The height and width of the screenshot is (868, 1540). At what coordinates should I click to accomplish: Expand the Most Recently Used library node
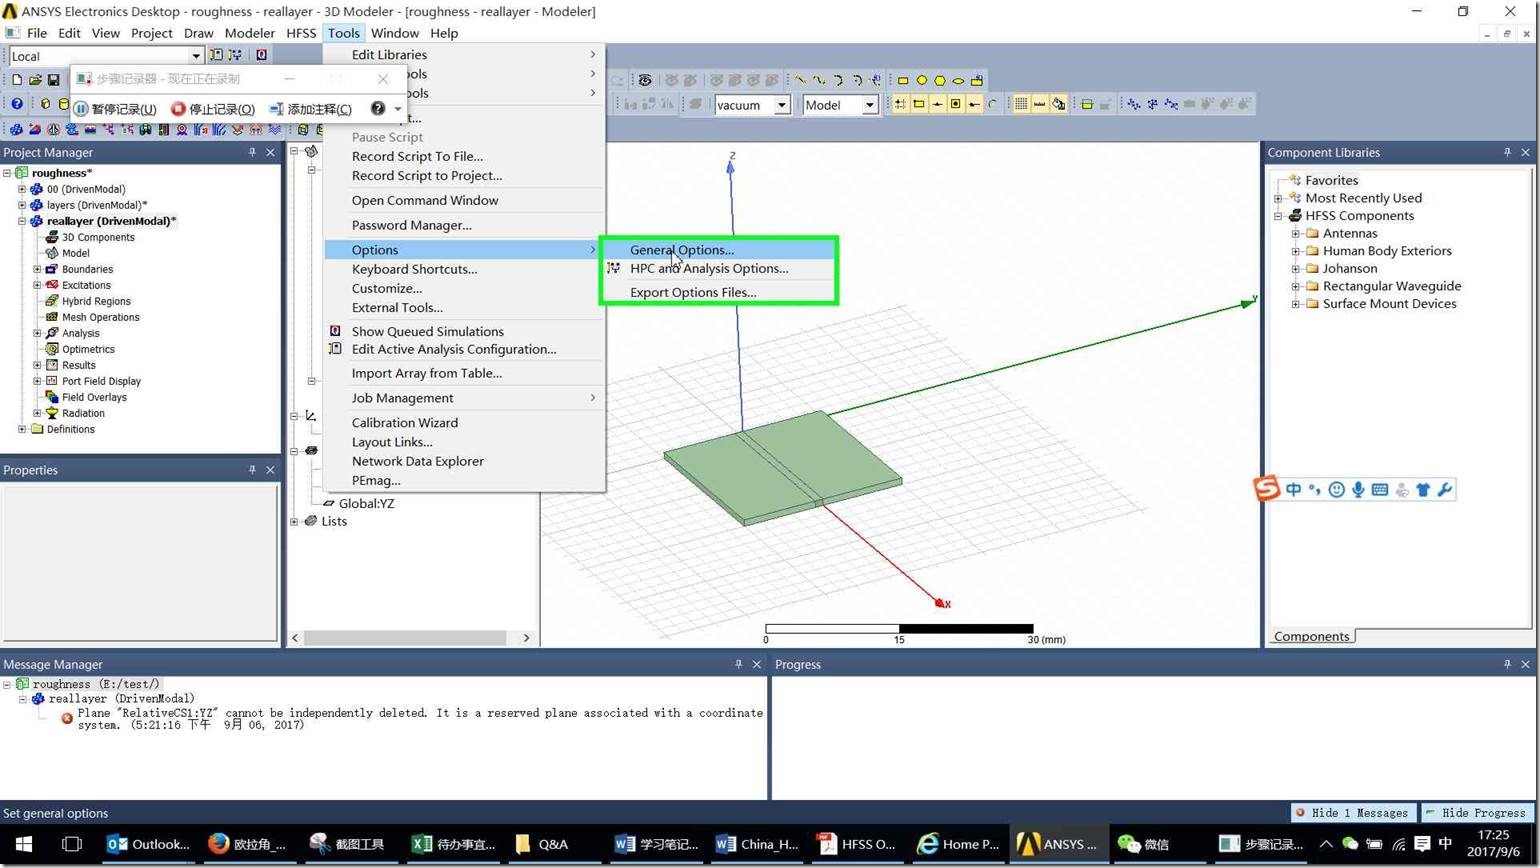[x=1278, y=198]
